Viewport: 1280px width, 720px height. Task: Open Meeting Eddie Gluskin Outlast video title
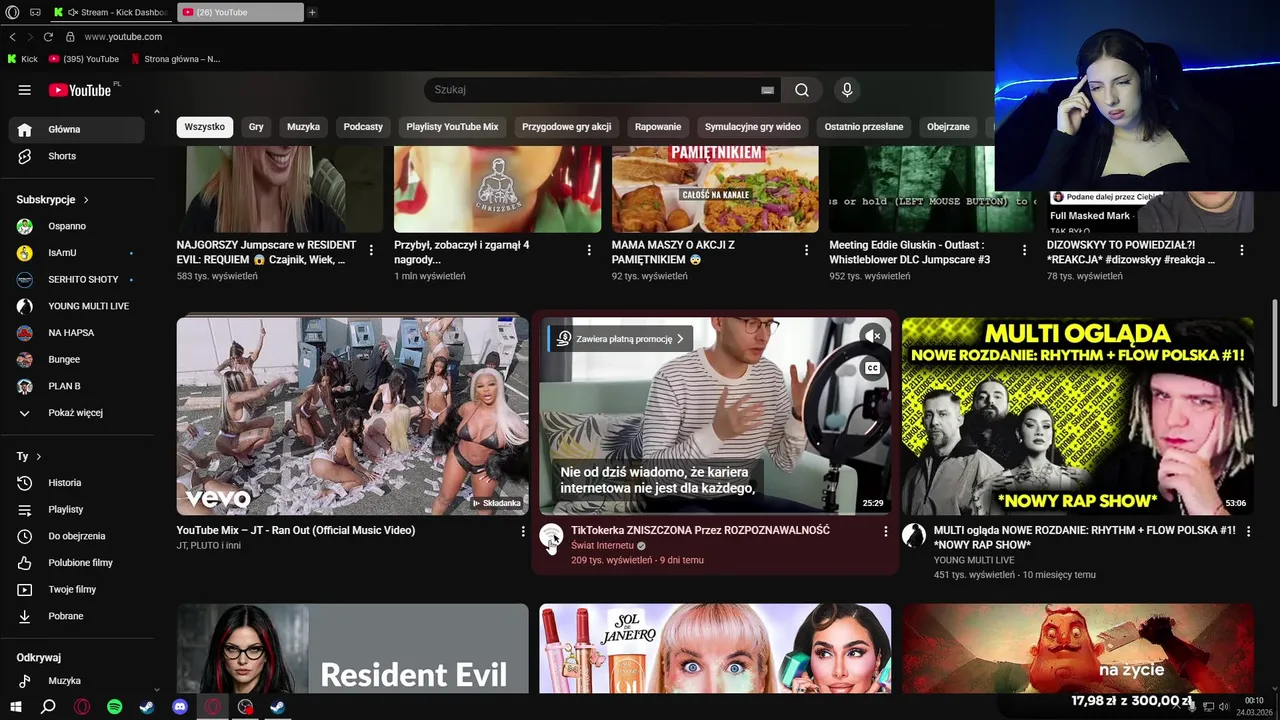point(910,252)
